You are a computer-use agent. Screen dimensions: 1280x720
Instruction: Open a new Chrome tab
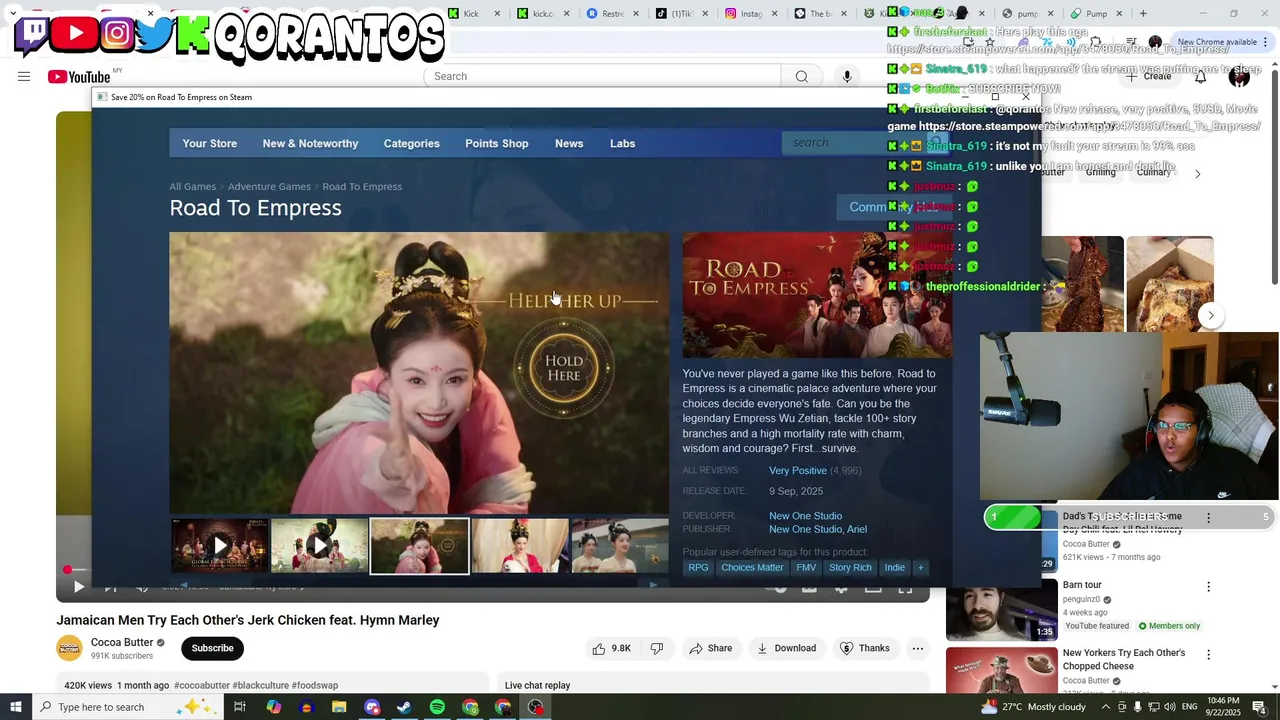(x=1143, y=13)
